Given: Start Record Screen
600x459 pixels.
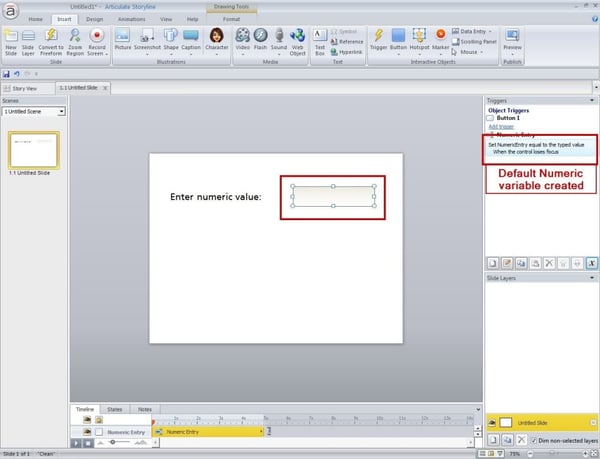Looking at the screenshot, I should (97, 42).
